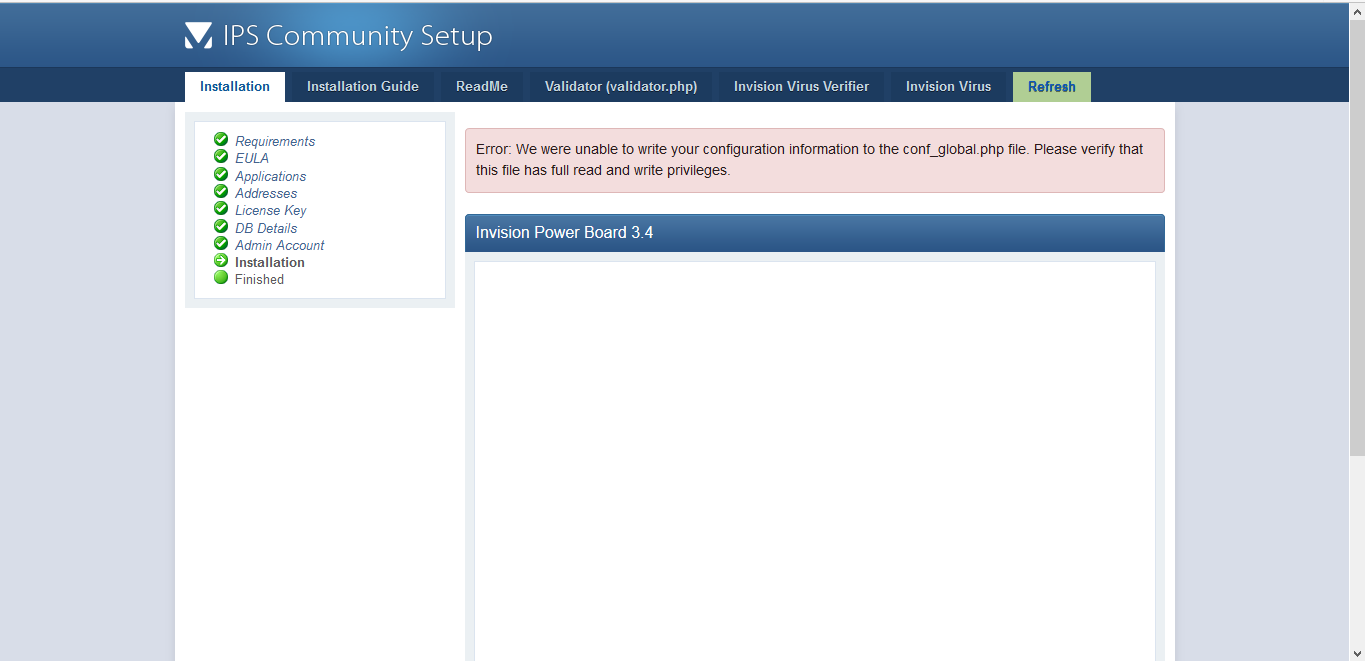Click the current Installation step label
The image size is (1365, 661).
(270, 262)
